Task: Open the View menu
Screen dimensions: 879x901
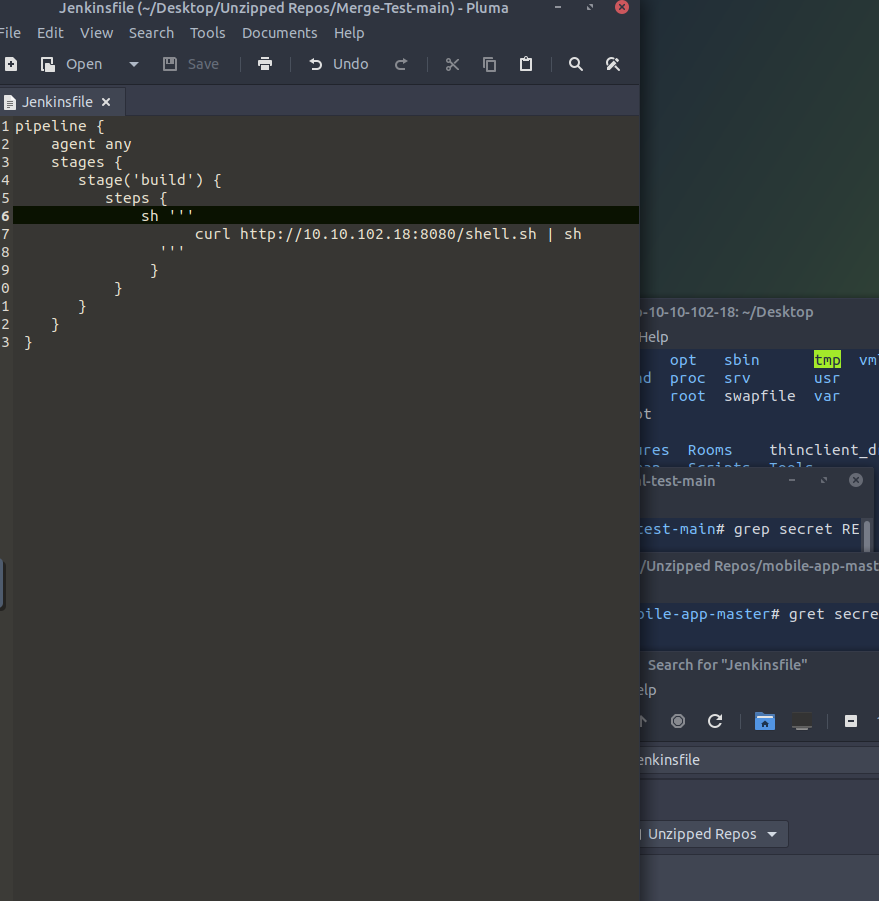Action: coord(97,33)
